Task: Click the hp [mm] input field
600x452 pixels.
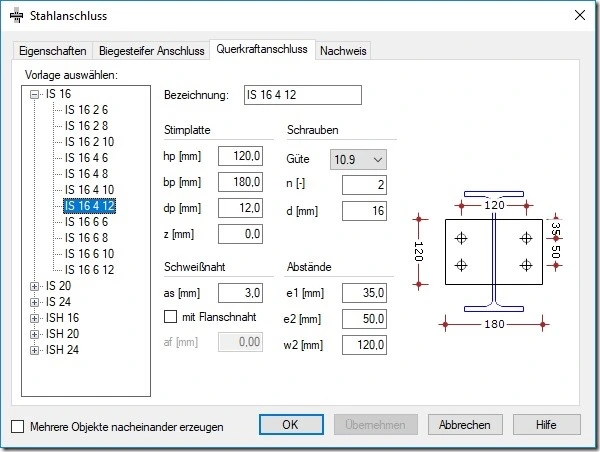Action: tap(240, 156)
